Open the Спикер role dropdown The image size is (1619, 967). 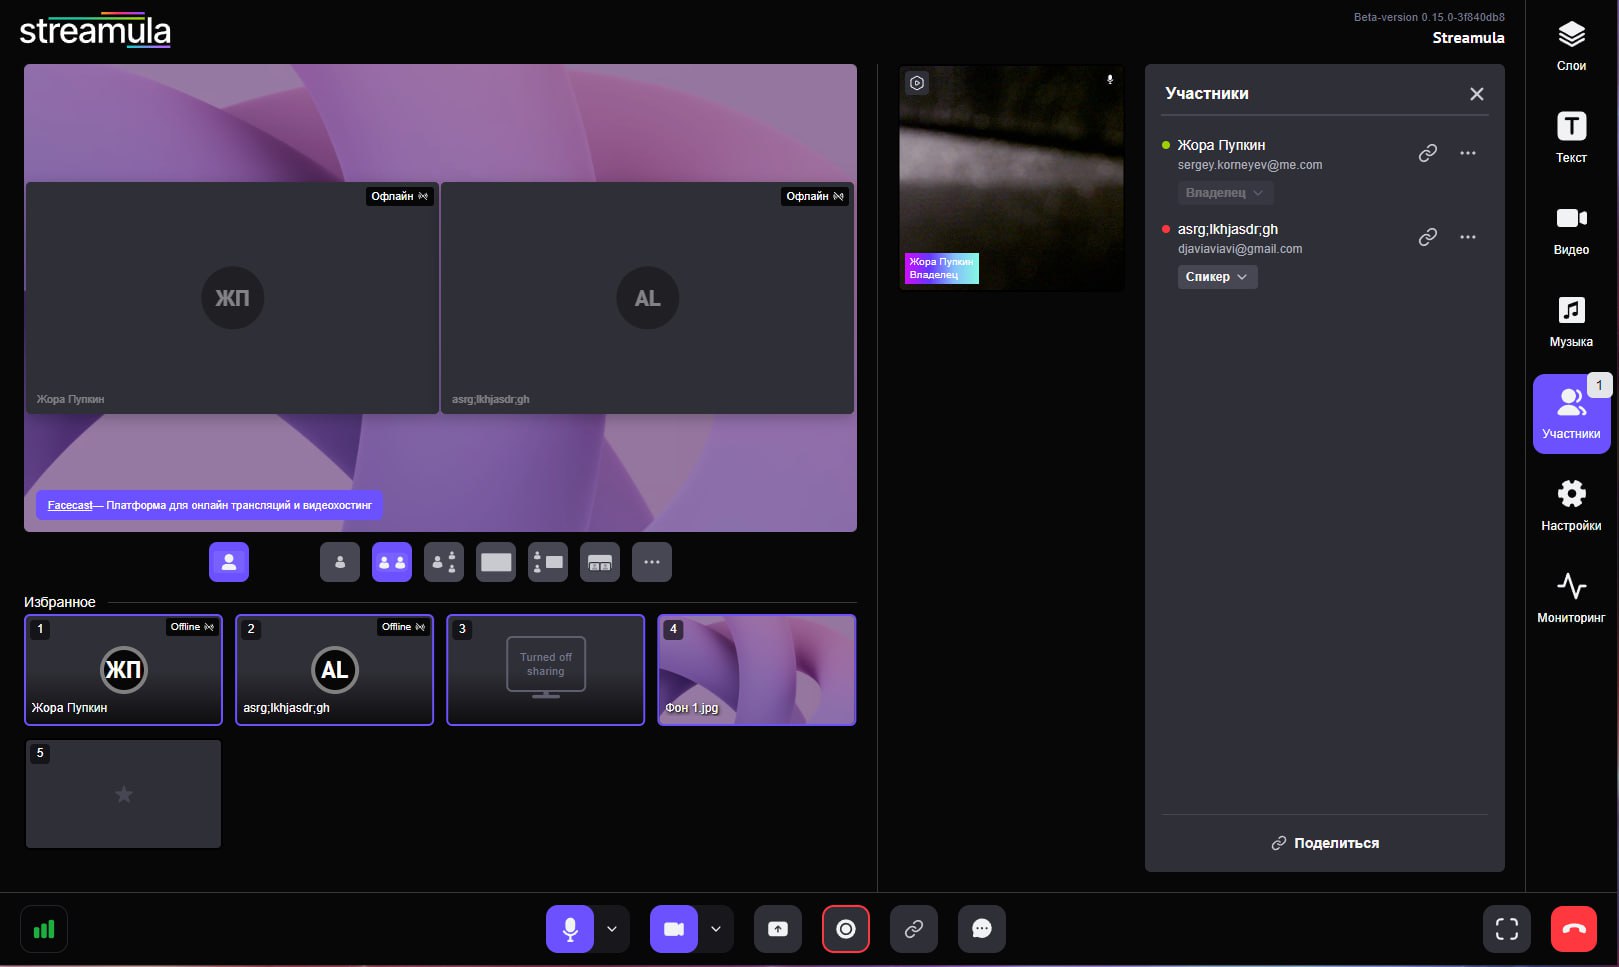pos(1216,277)
